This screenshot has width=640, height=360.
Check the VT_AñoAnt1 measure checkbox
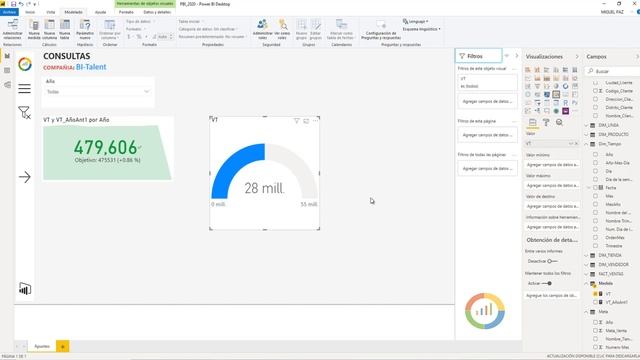click(x=596, y=302)
